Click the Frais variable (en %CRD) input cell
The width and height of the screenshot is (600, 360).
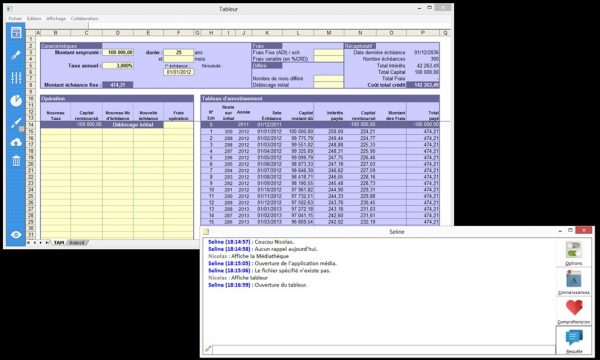click(x=329, y=59)
